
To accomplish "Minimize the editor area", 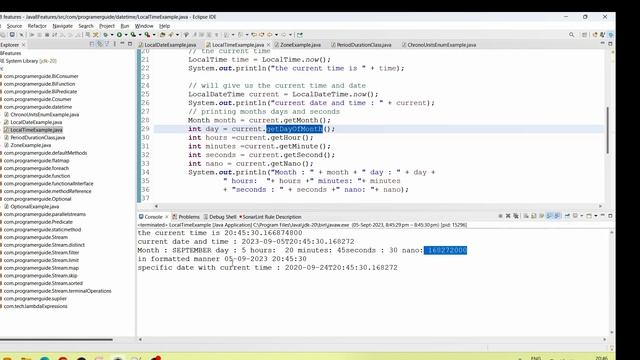I will tap(602, 43).
